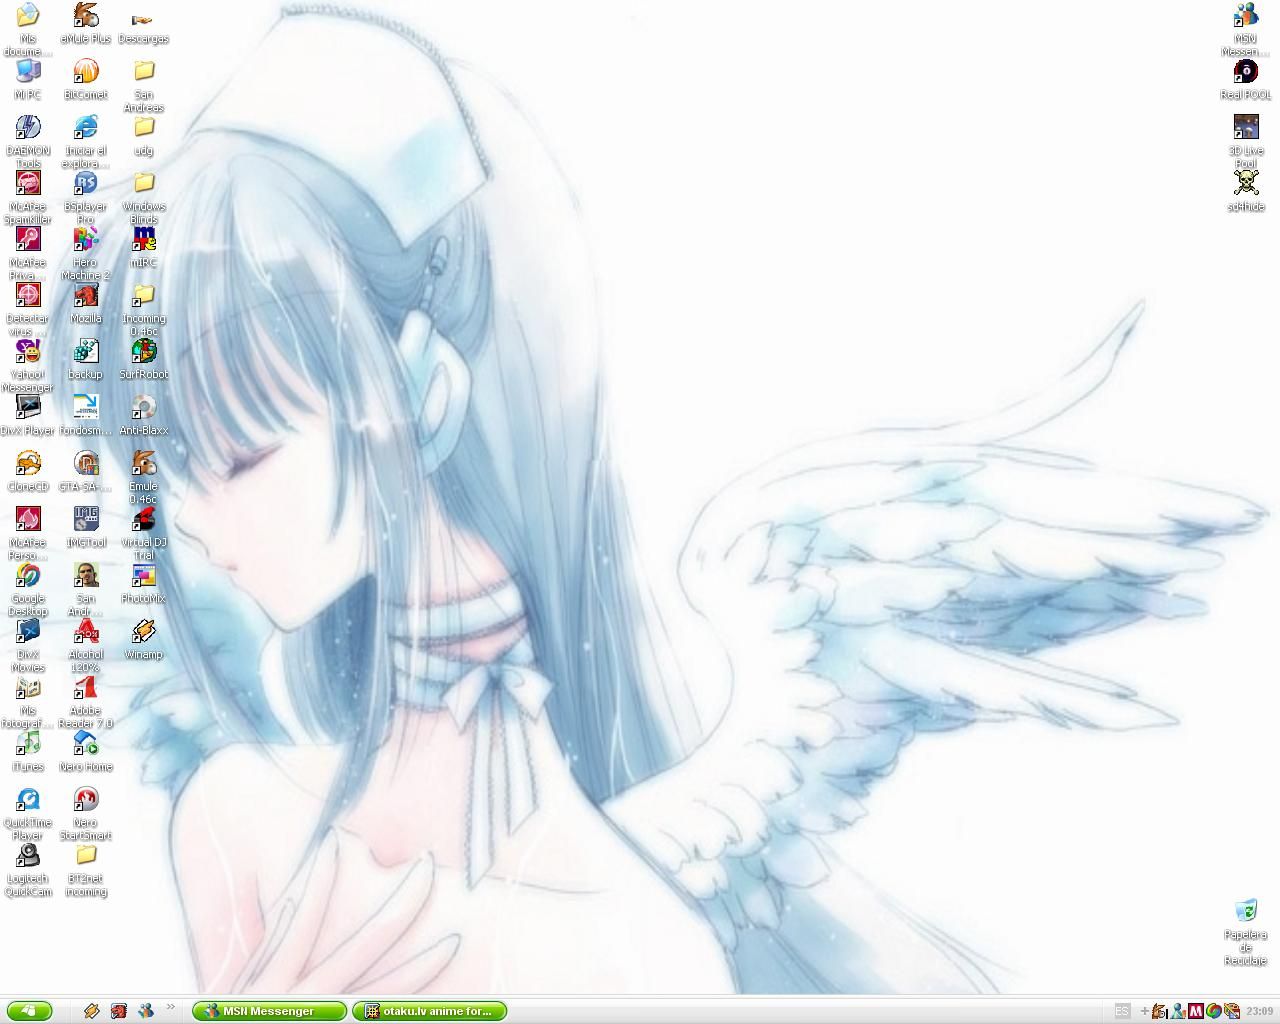Launch MSN Messenger from Quick Launch bar

[x=145, y=1011]
